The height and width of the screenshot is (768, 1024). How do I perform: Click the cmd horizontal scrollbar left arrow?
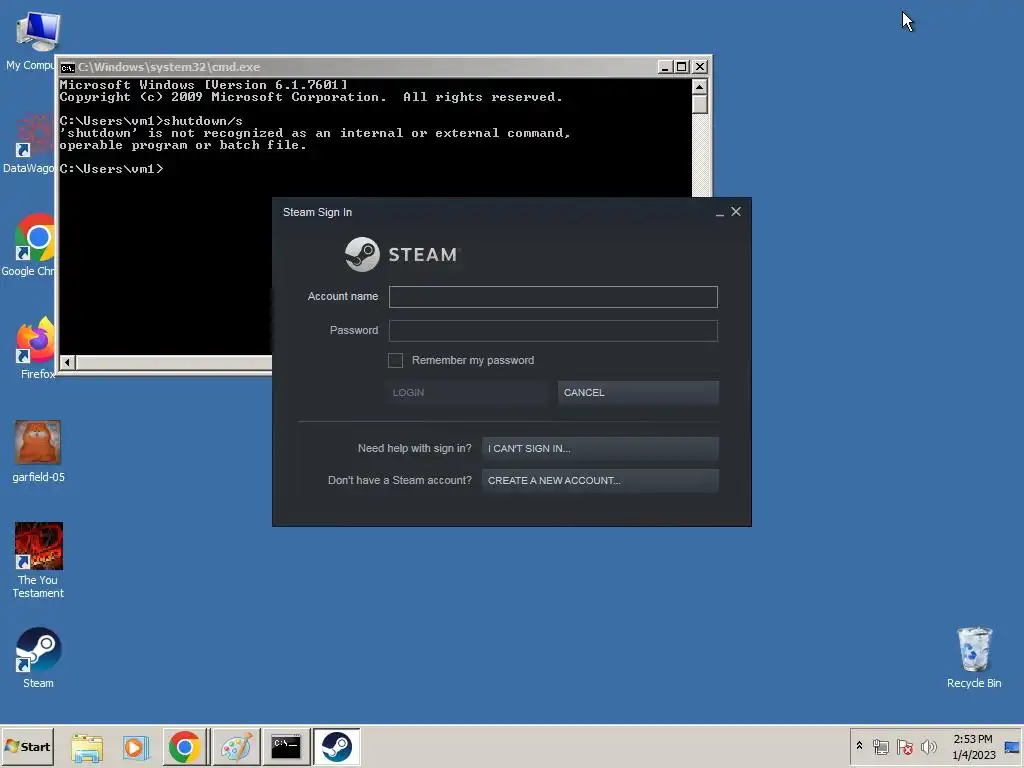pyautogui.click(x=67, y=362)
